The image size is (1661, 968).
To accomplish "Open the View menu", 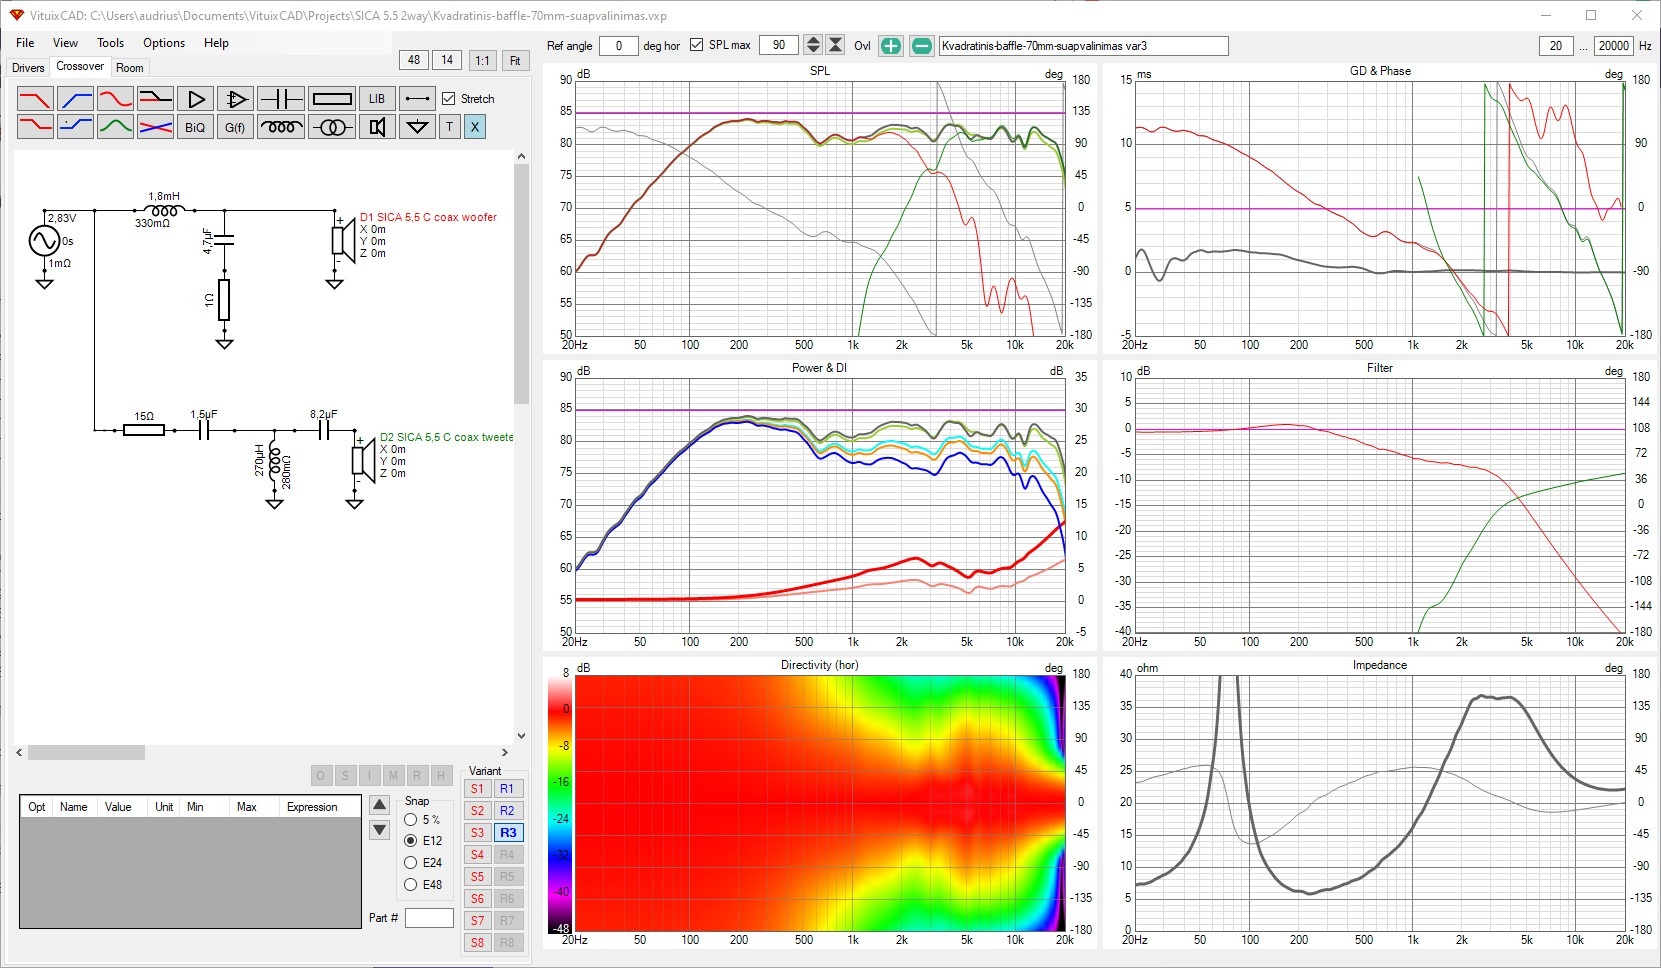I will 65,43.
